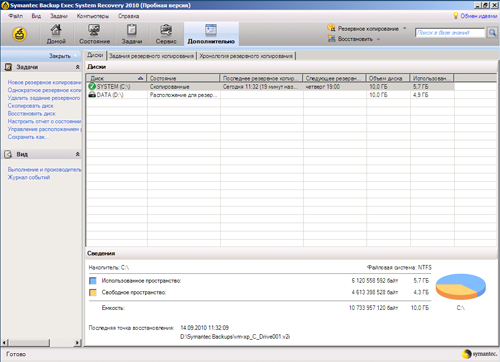Open the Состояние toolbar icon
This screenshot has height=362, width=500.
[94, 34]
